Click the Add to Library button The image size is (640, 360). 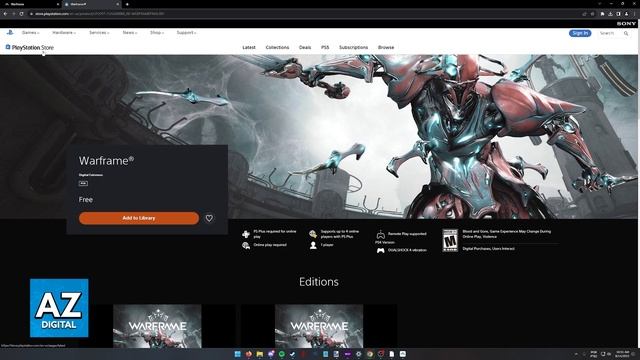(x=139, y=218)
